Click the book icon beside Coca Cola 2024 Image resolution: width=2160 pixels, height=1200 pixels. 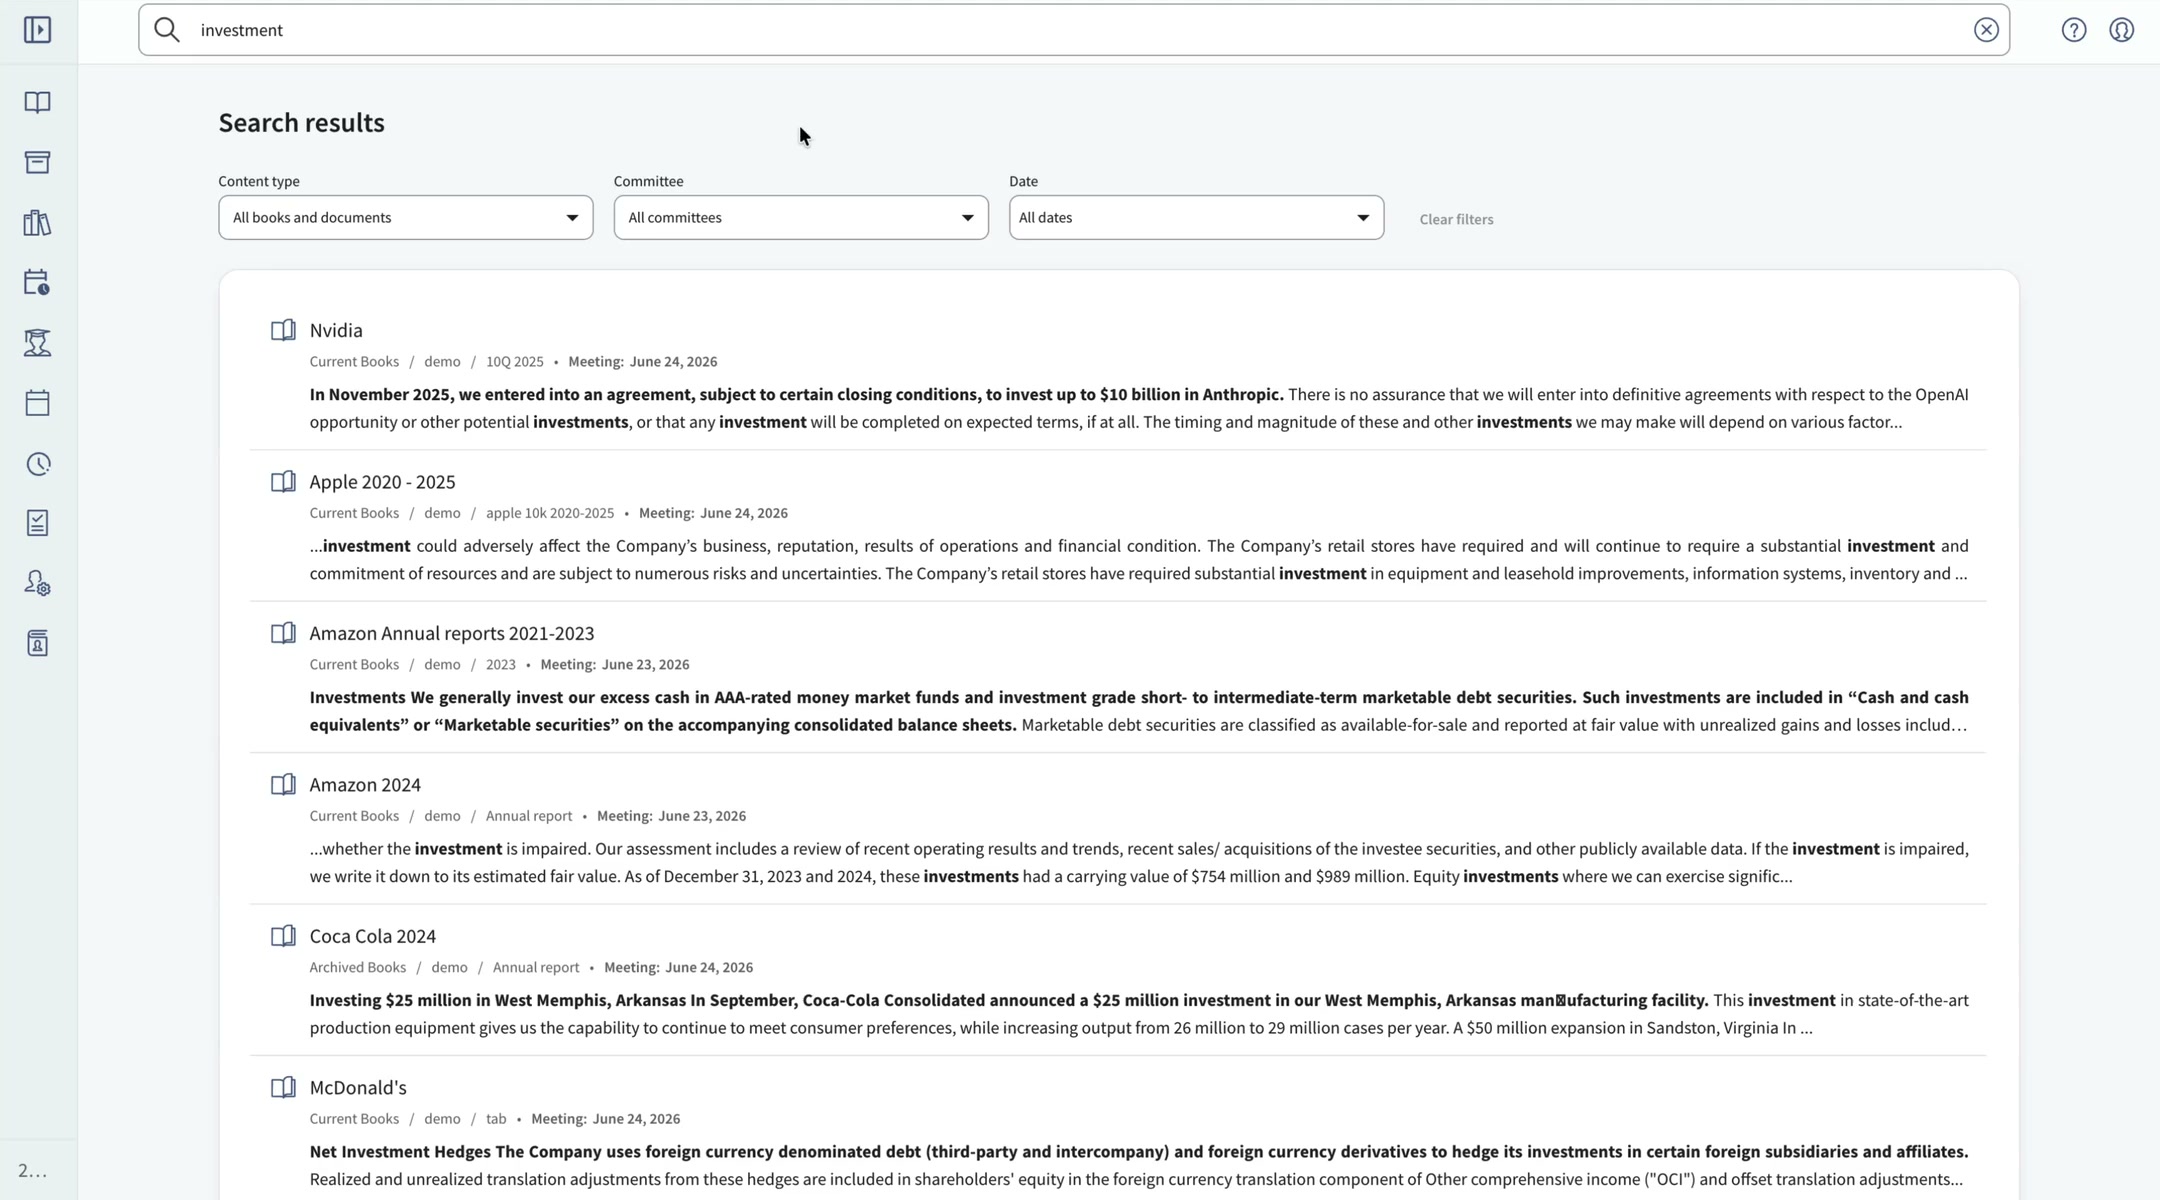point(283,936)
